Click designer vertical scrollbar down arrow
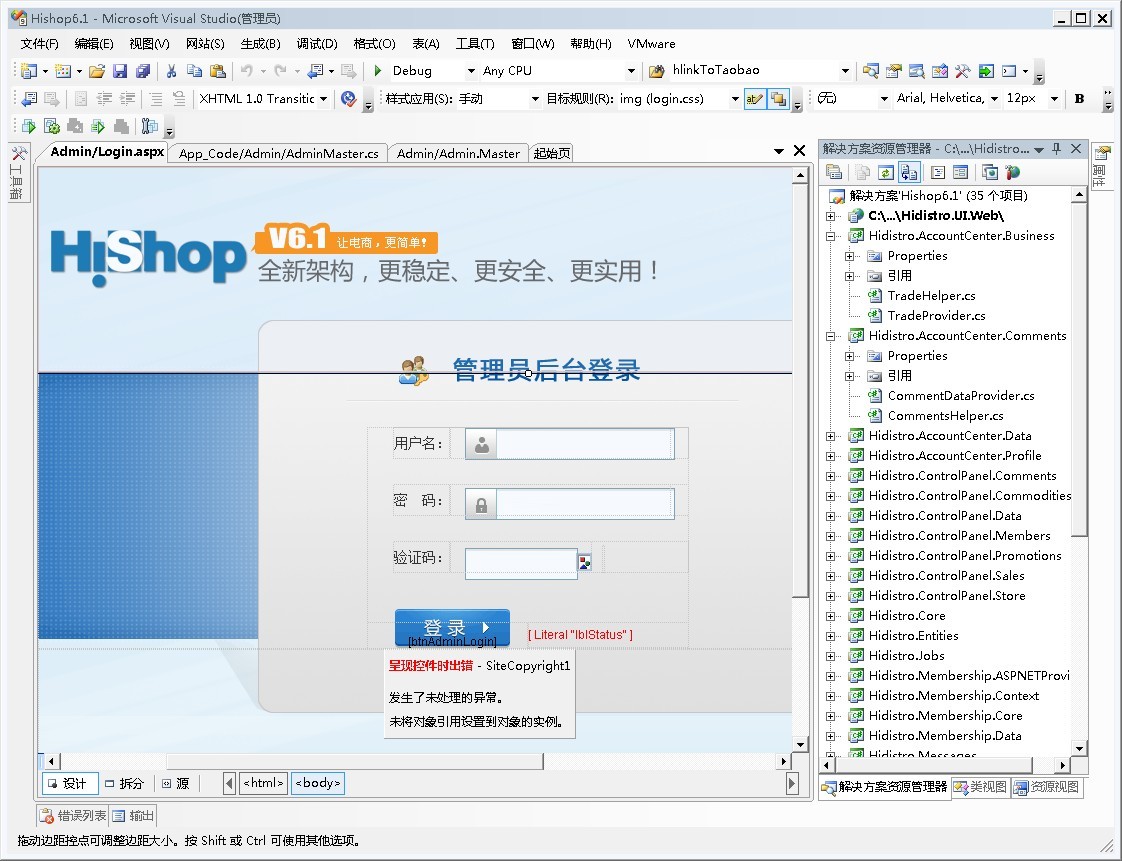The height and width of the screenshot is (861, 1122). [801, 745]
